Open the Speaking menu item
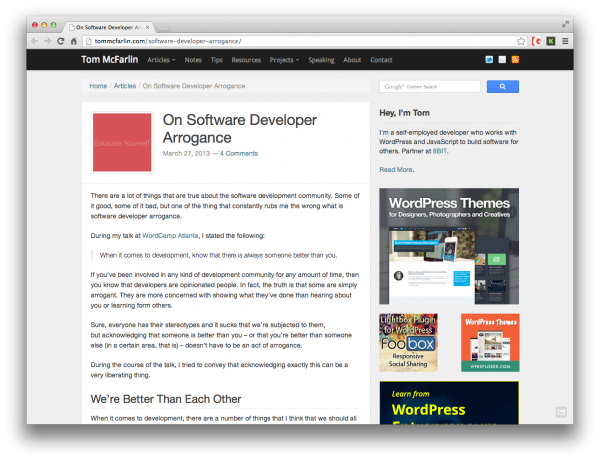The width and height of the screenshot is (600, 461). point(321,60)
